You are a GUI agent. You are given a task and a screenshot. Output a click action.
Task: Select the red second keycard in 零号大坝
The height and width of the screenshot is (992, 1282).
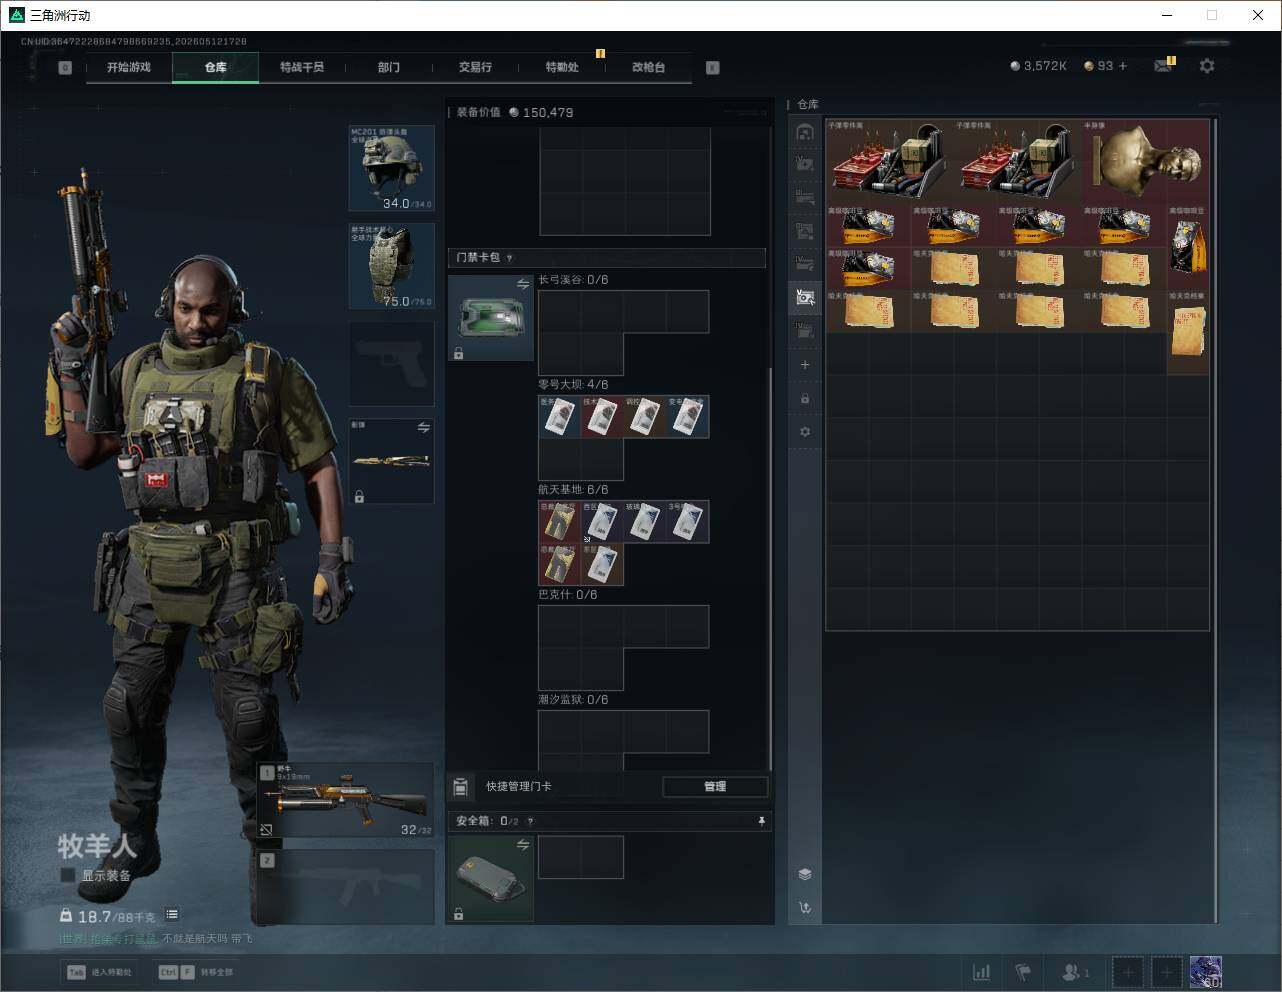tap(602, 417)
